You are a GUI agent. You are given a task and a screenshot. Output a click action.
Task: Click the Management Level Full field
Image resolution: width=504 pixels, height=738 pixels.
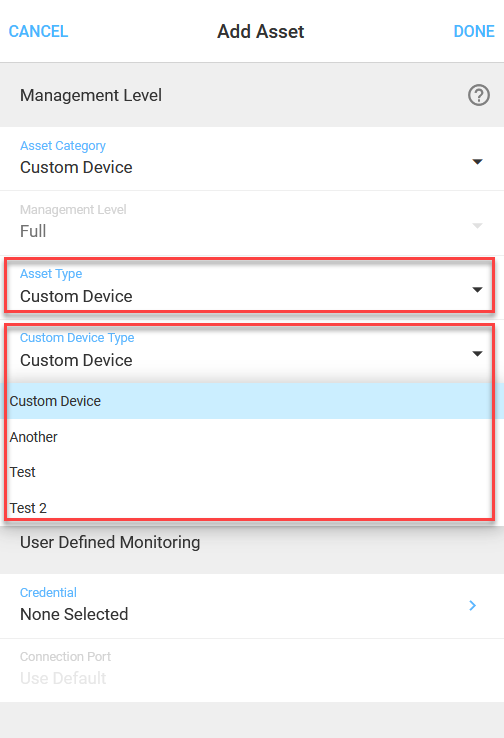coord(252,223)
